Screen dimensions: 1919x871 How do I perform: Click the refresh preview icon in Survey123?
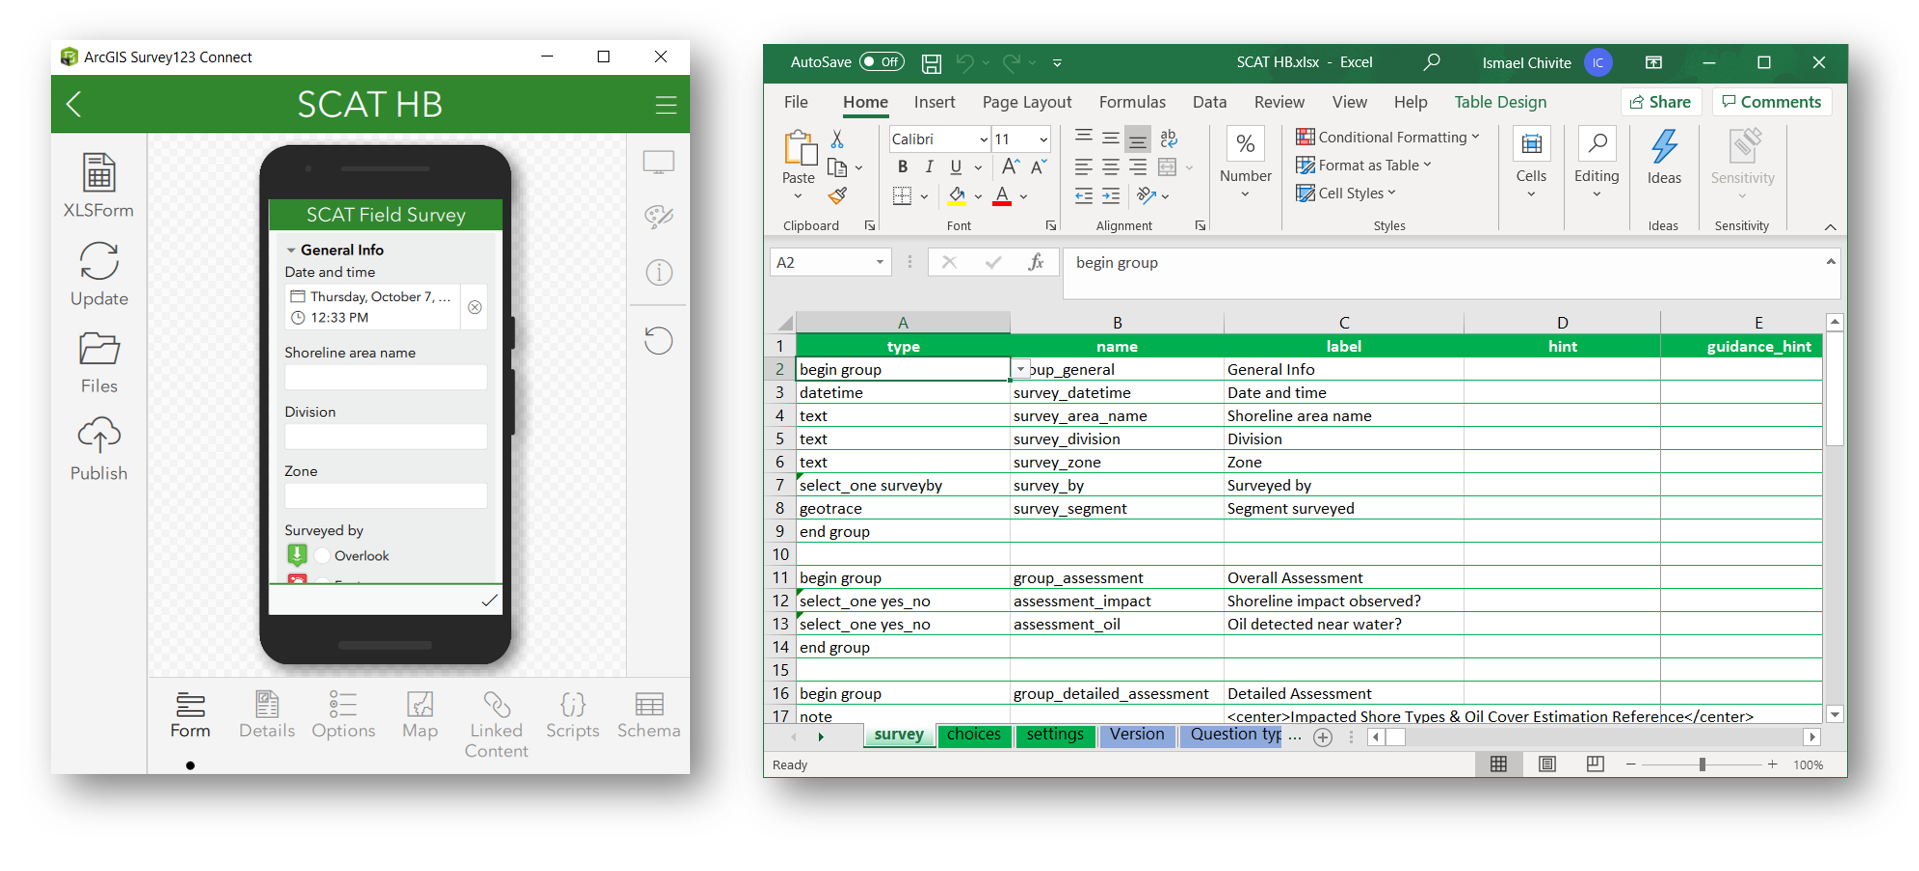click(658, 340)
